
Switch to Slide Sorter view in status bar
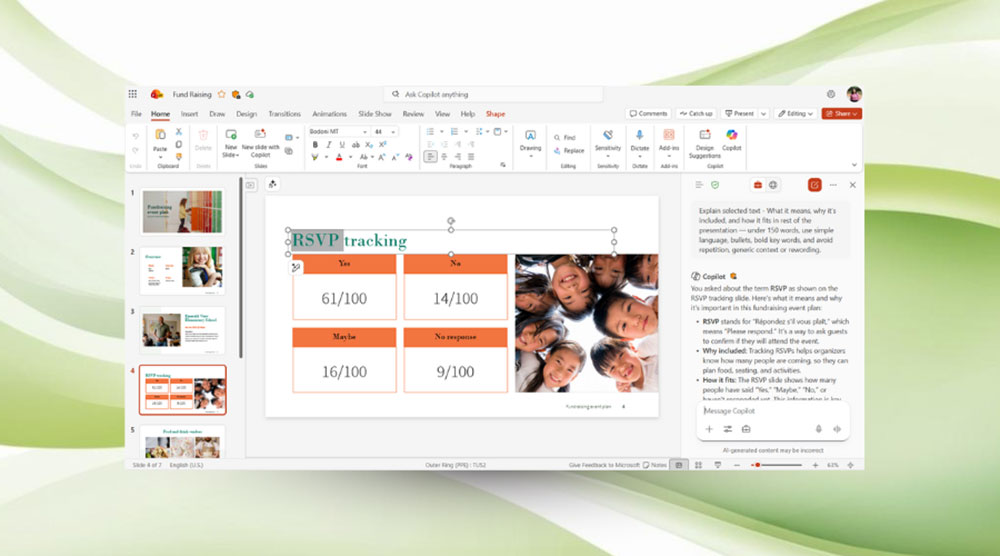[698, 465]
